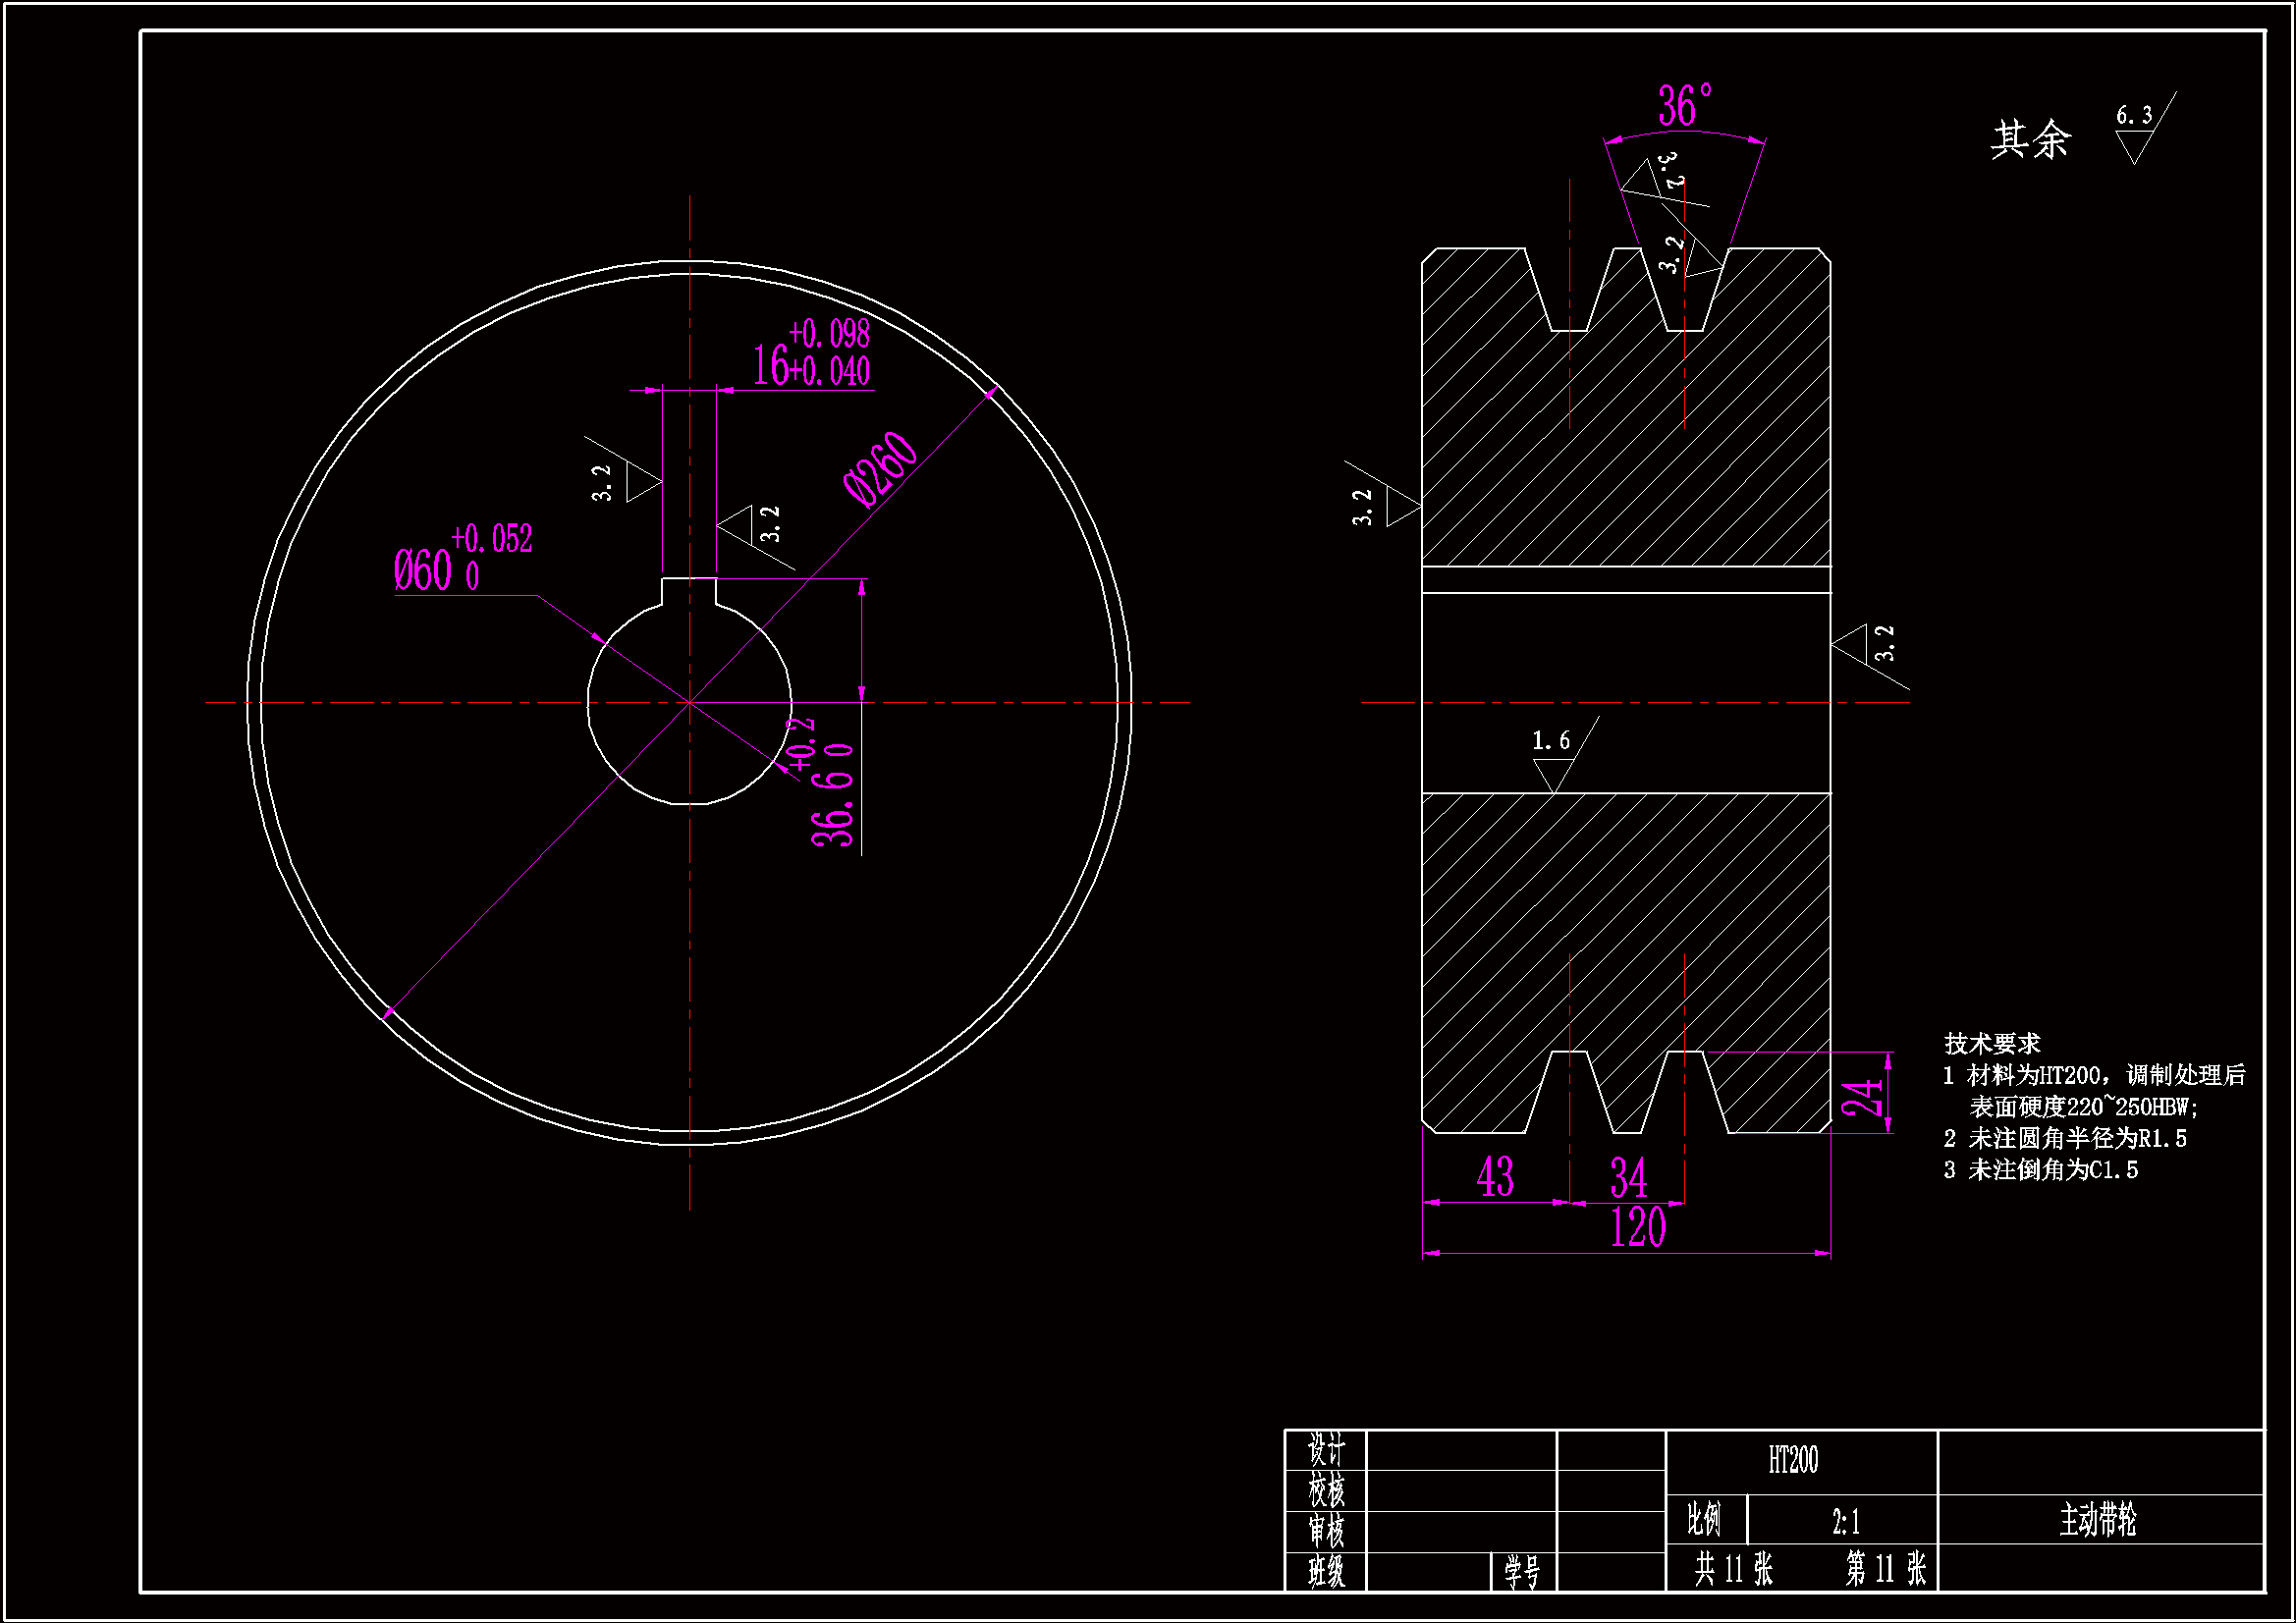
Task: Select the HT200 material cell in the title block
Action: (1793, 1461)
